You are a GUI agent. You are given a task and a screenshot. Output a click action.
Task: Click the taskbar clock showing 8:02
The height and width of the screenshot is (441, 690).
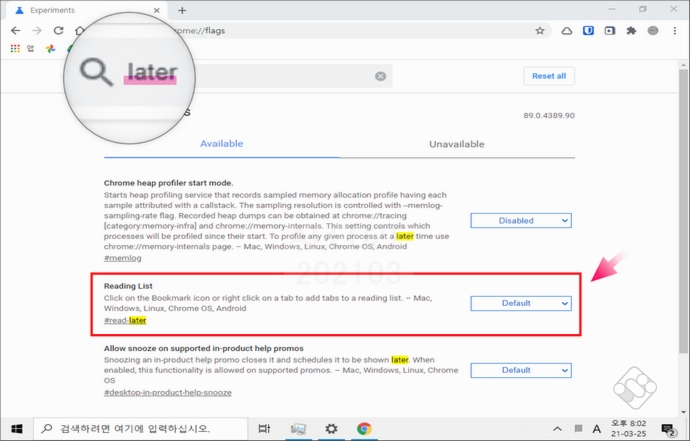click(628, 428)
